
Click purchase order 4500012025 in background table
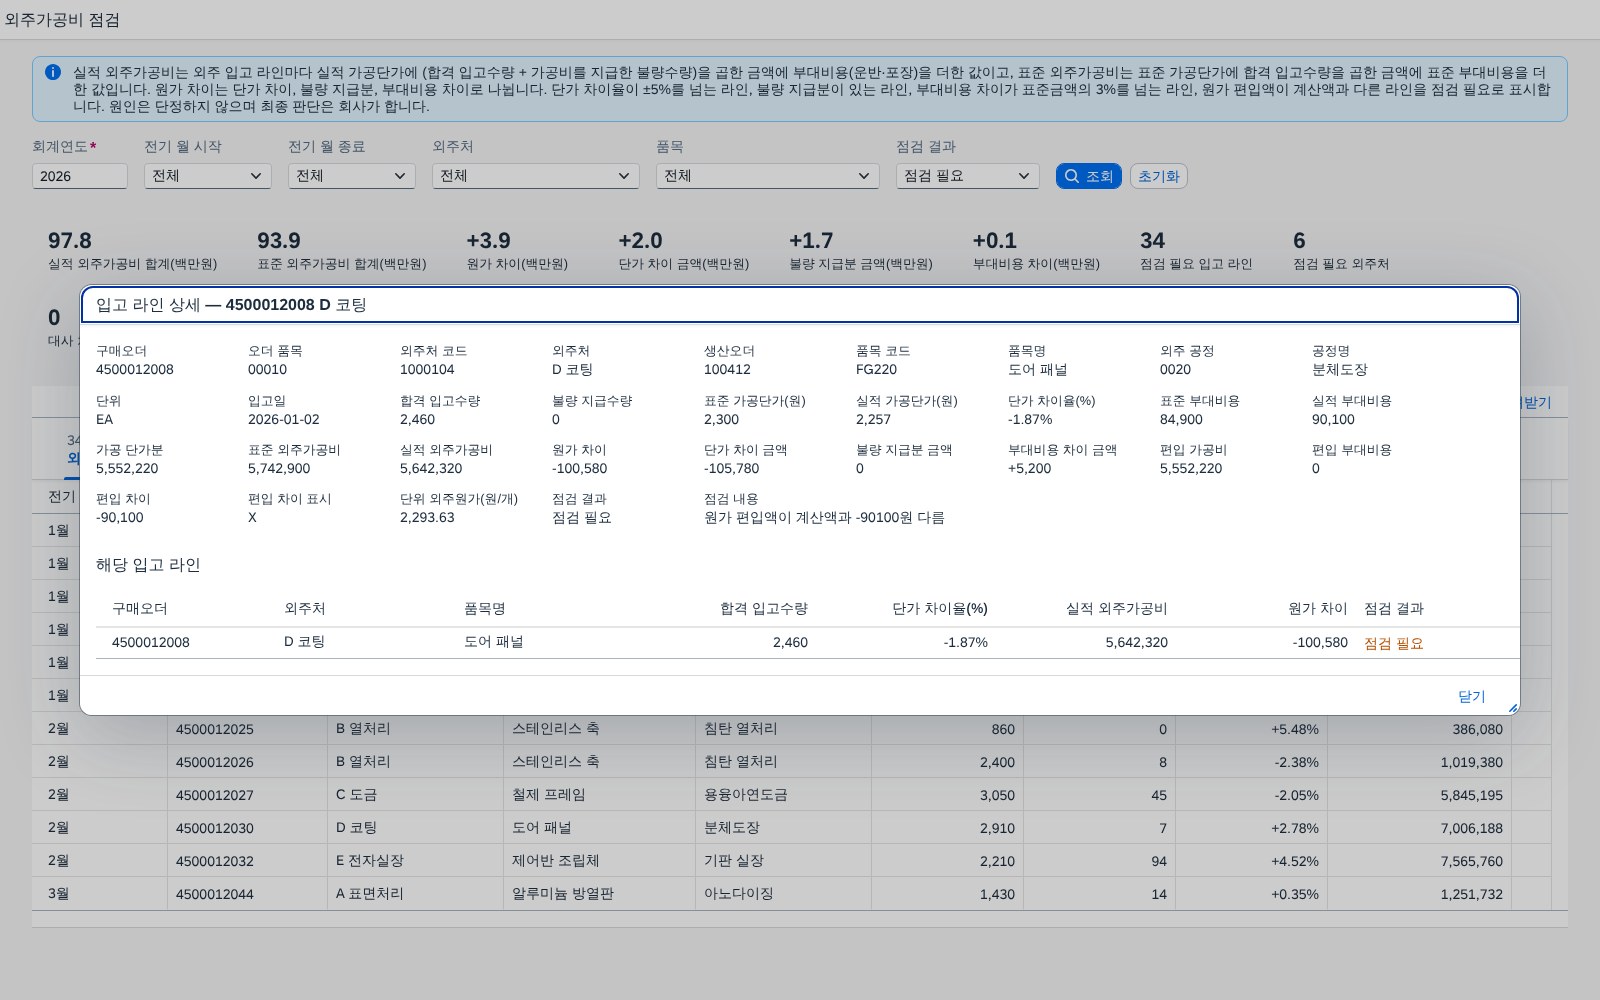point(215,729)
